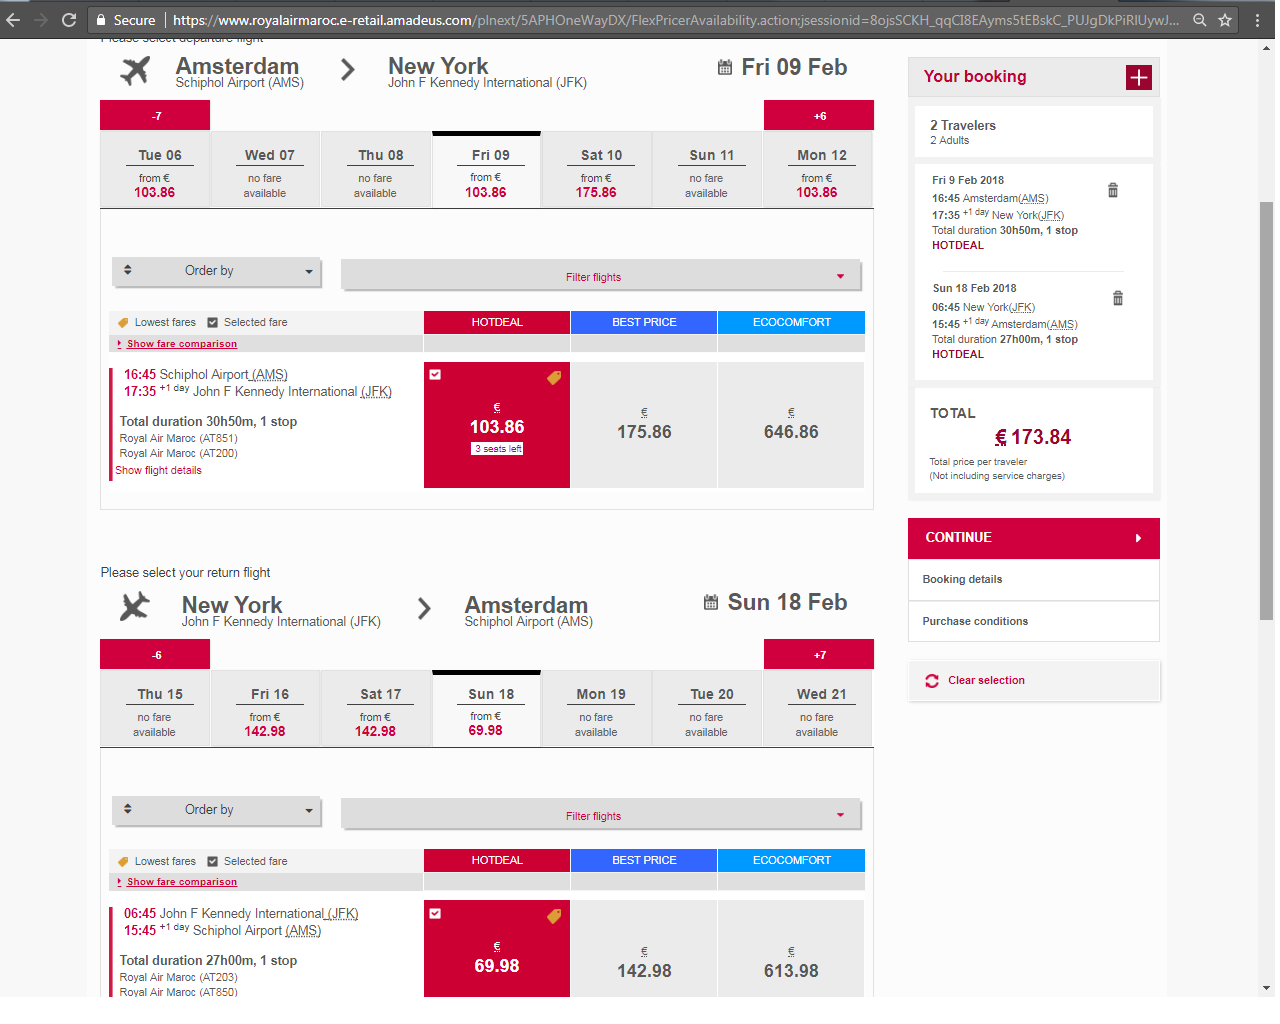Click the 2 Travelers summary text
Viewport: 1280px width, 1024px height.
pyautogui.click(x=963, y=126)
